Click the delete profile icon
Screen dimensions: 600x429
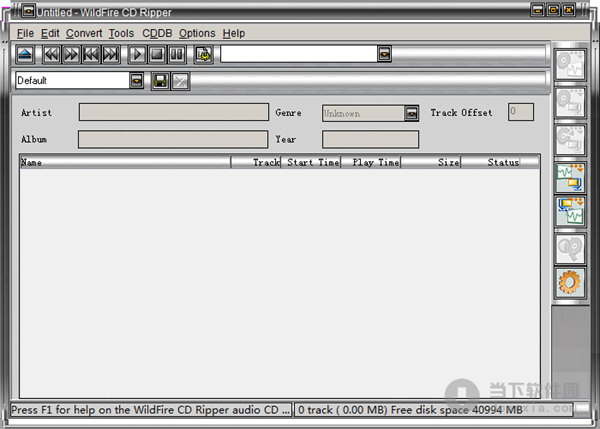[x=180, y=81]
